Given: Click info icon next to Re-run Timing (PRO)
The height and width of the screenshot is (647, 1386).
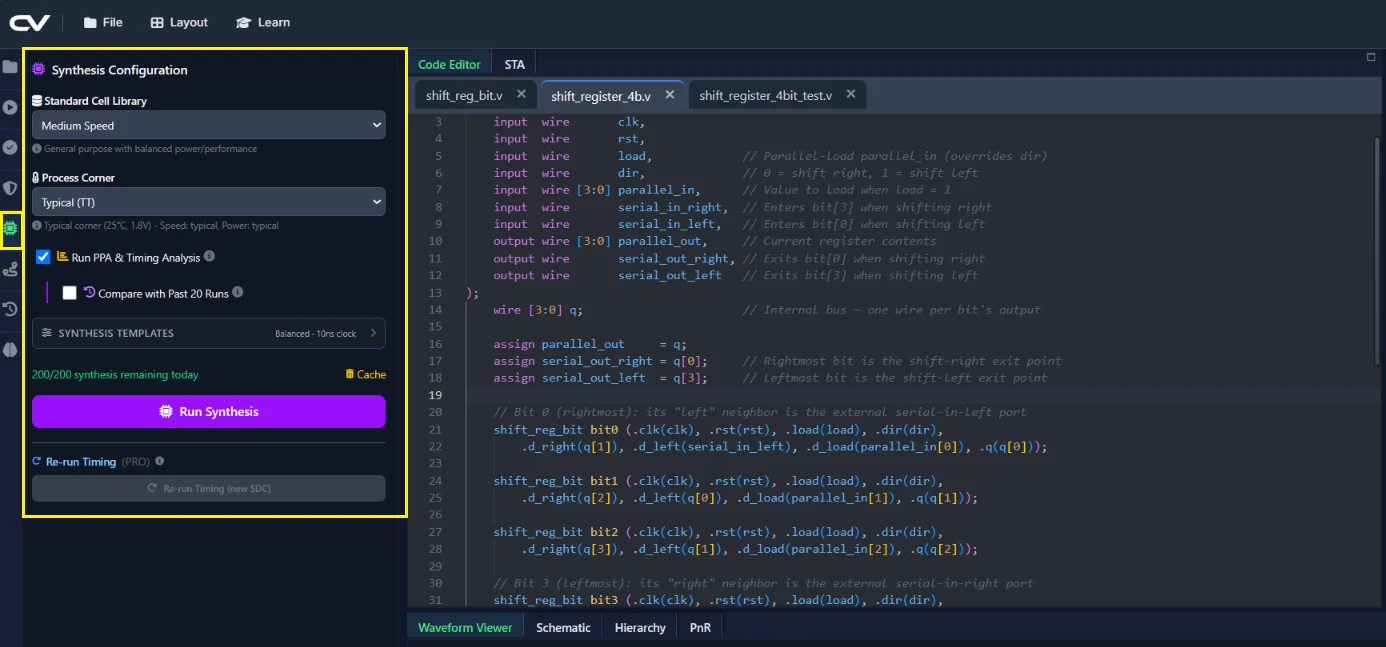Looking at the screenshot, I should tap(160, 462).
